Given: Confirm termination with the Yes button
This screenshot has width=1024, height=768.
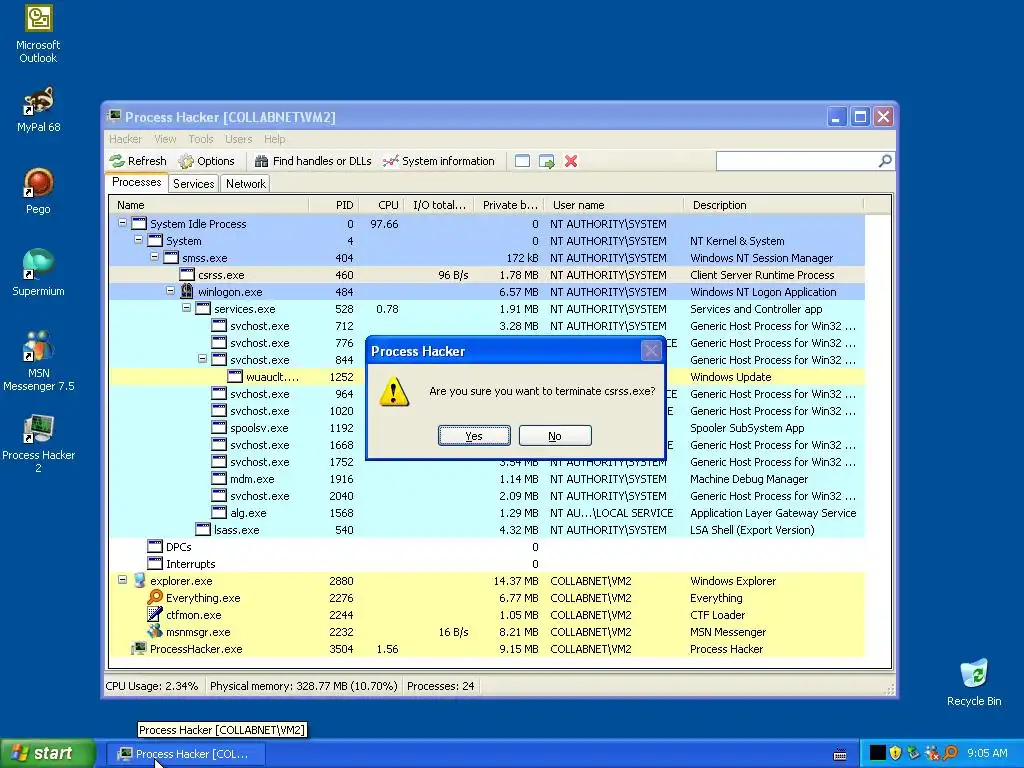Looking at the screenshot, I should (x=474, y=436).
